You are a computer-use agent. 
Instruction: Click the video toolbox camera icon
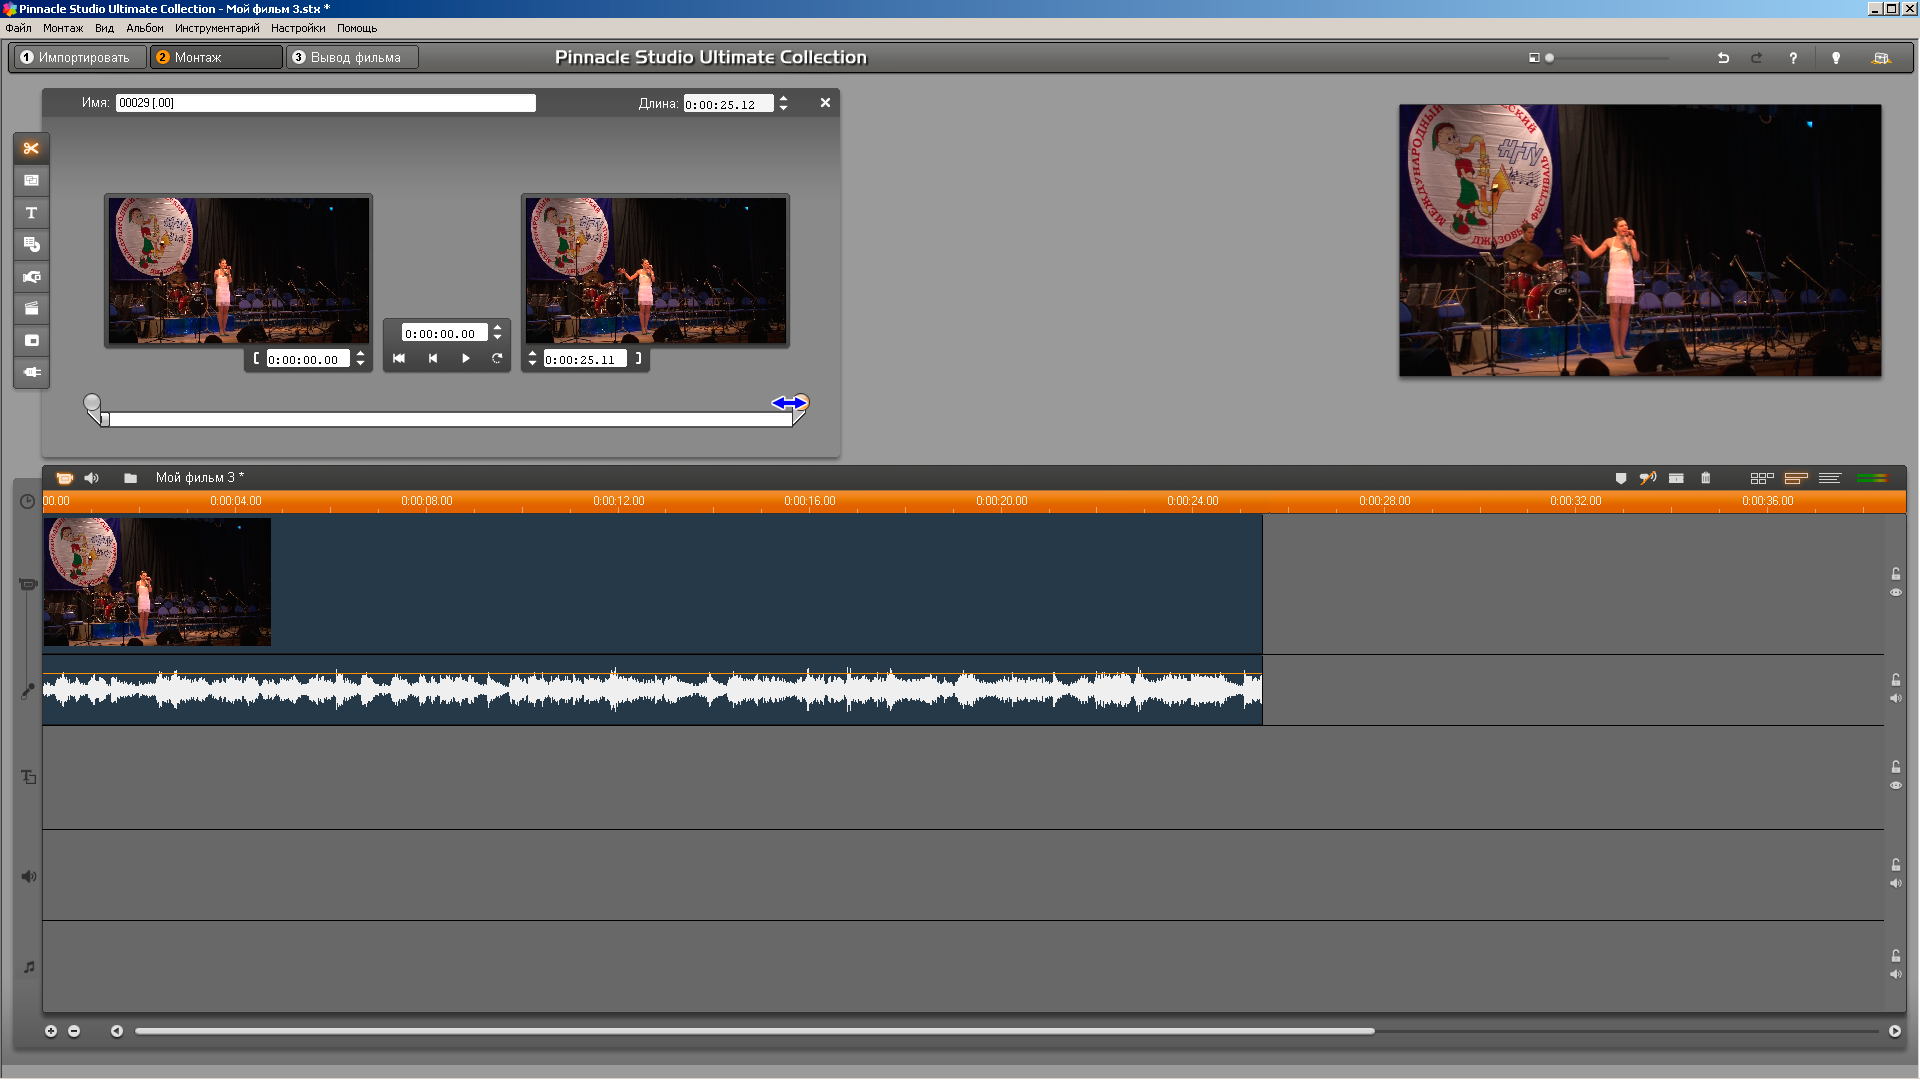64,478
